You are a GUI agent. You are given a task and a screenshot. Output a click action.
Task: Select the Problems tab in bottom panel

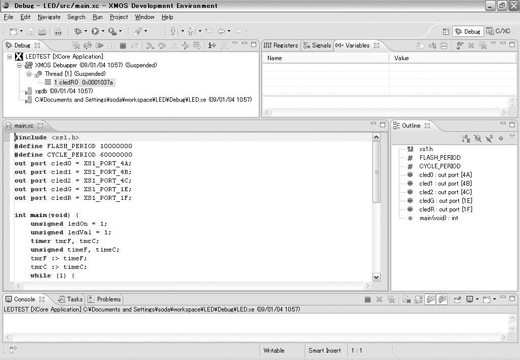(x=105, y=299)
